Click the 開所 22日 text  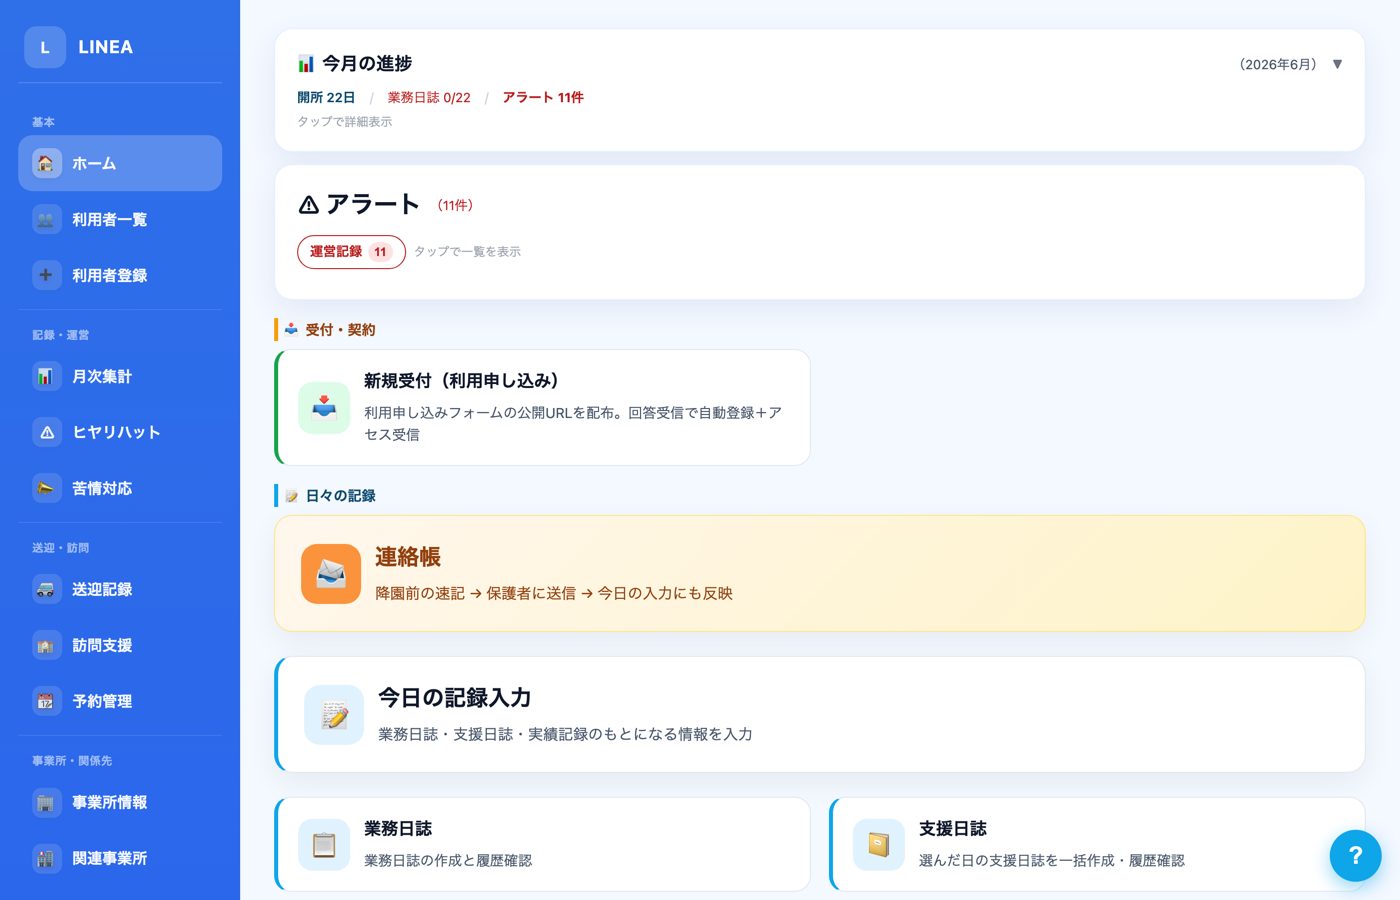(326, 98)
